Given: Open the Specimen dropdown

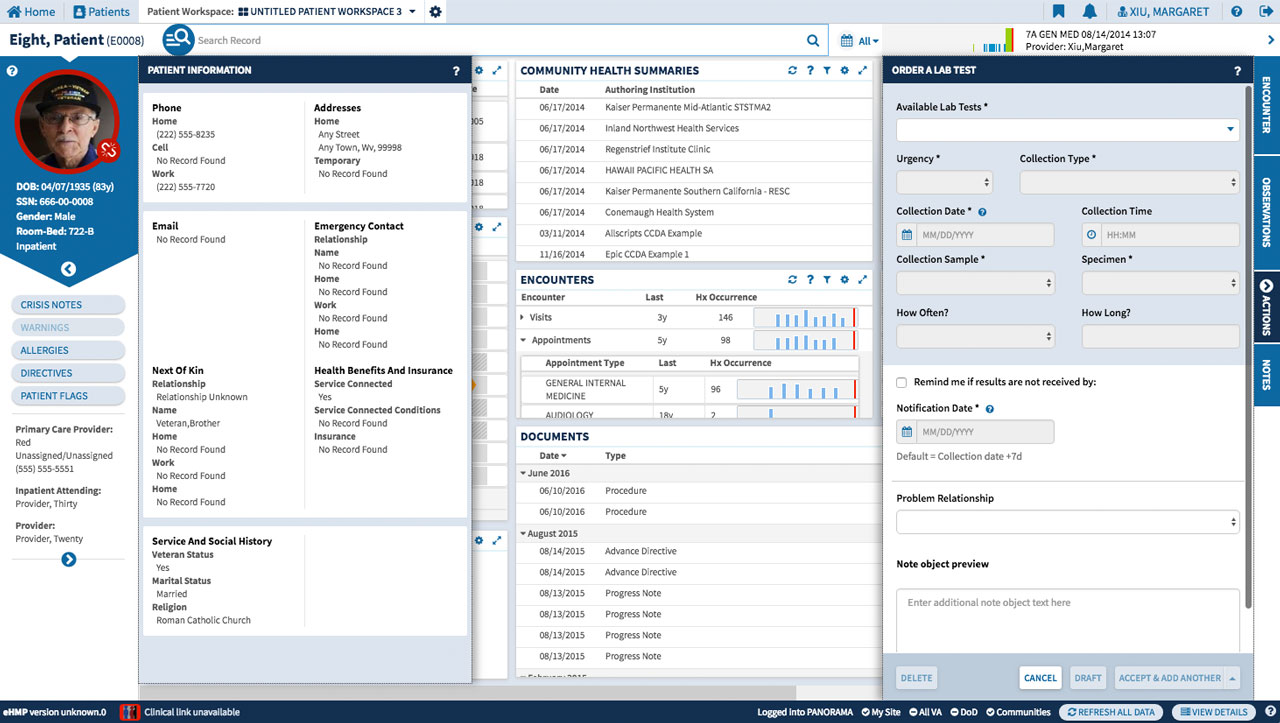Looking at the screenshot, I should coord(1161,283).
